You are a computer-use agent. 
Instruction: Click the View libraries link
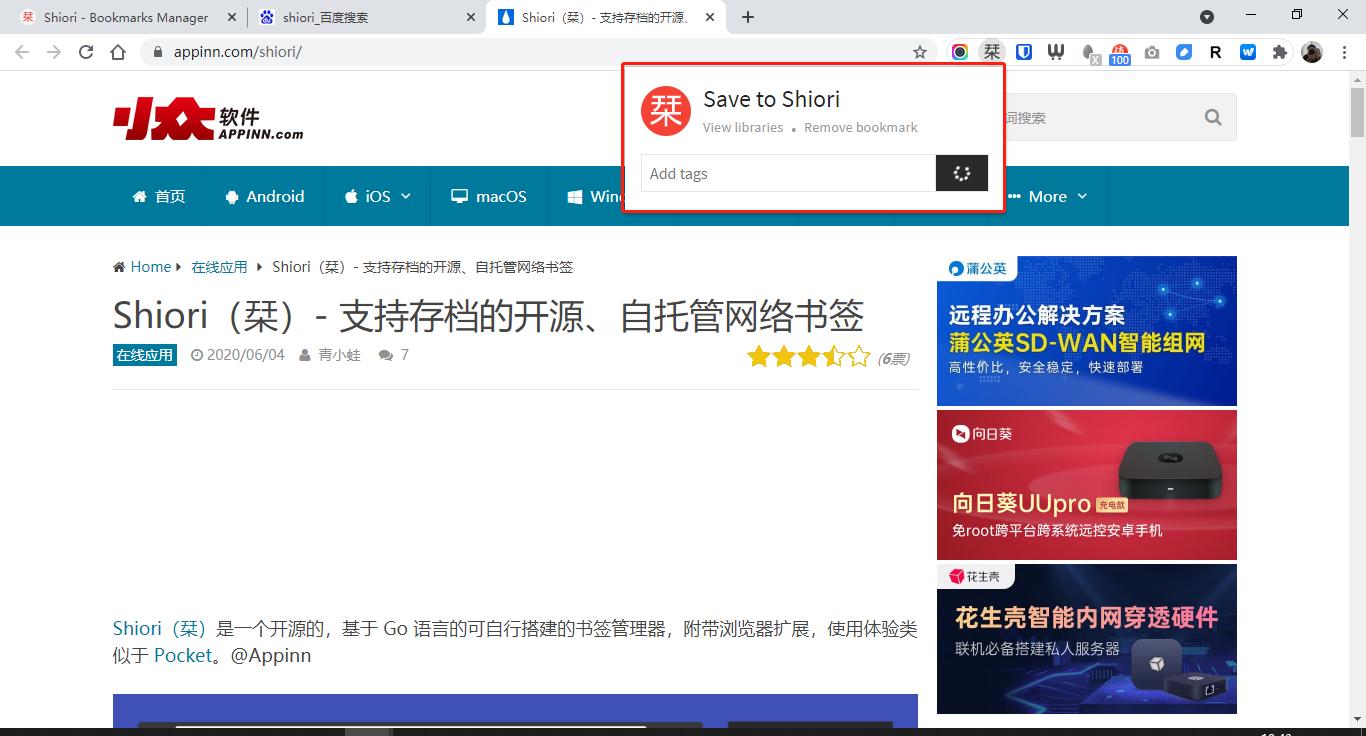pyautogui.click(x=743, y=127)
